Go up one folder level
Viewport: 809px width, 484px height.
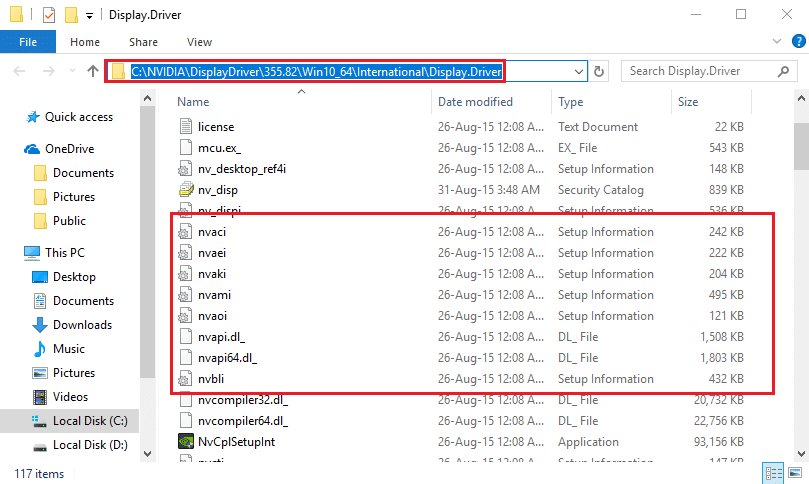(x=93, y=71)
